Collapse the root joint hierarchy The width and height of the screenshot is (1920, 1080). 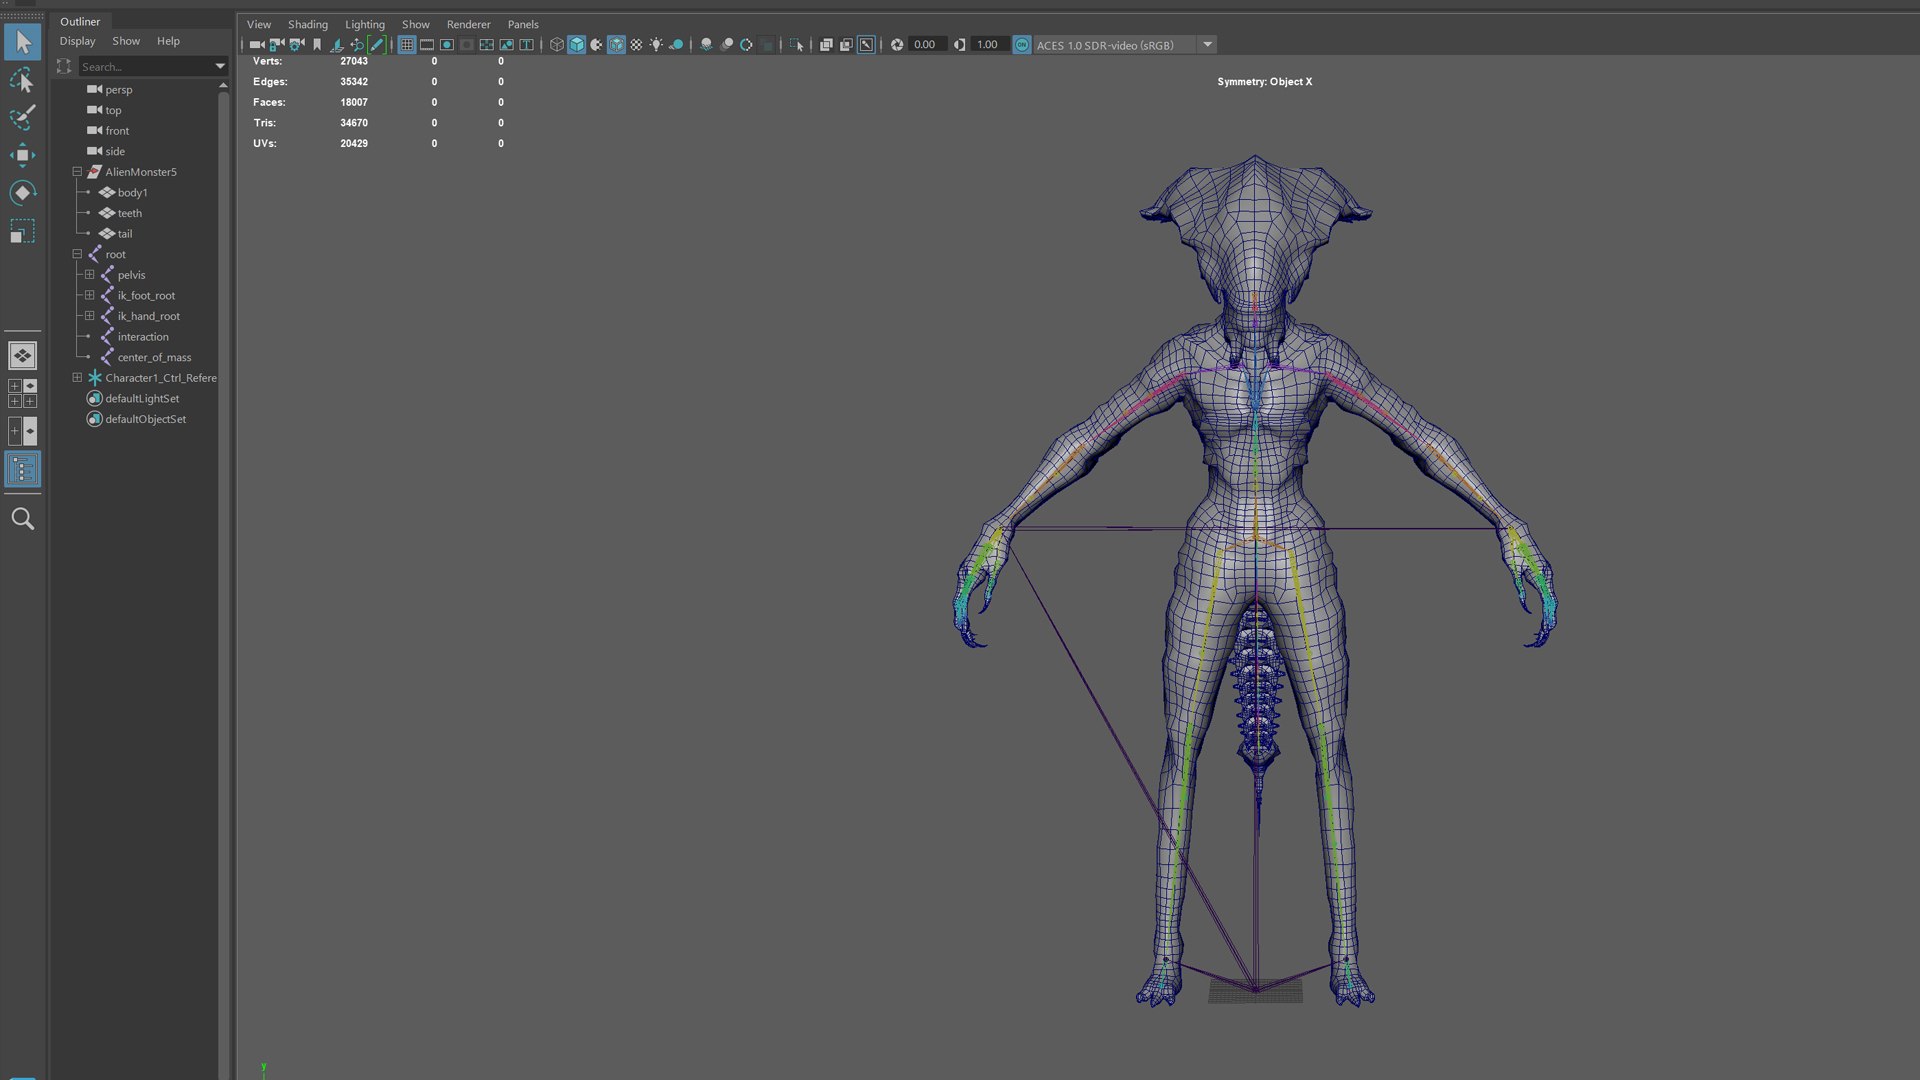[x=77, y=254]
